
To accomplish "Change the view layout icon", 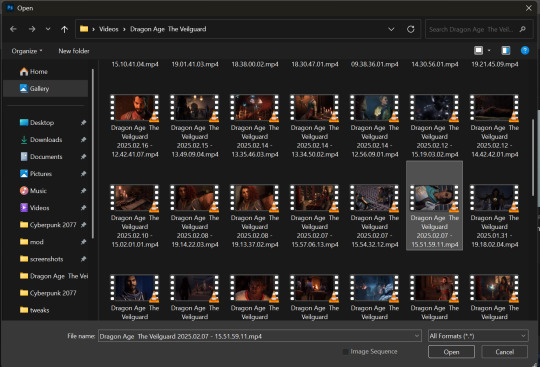I will (x=478, y=51).
